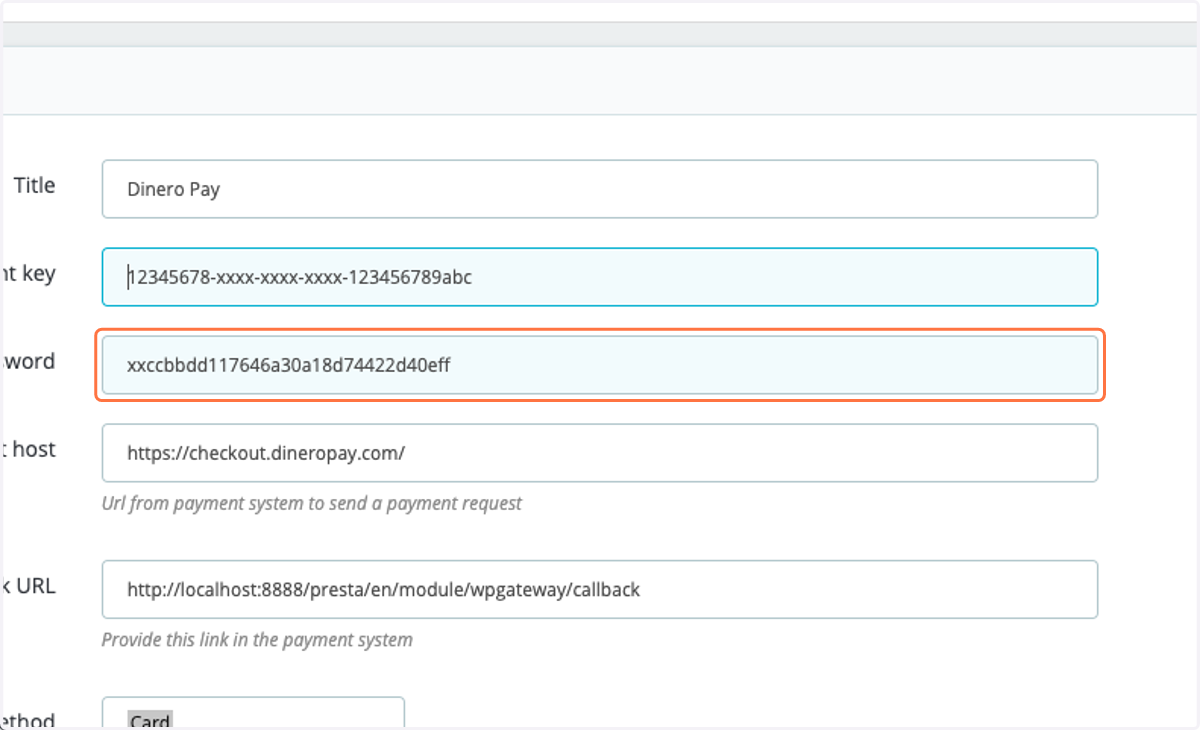
Task: Click the hint 'Provide this link in the payment system'
Action: [257, 639]
